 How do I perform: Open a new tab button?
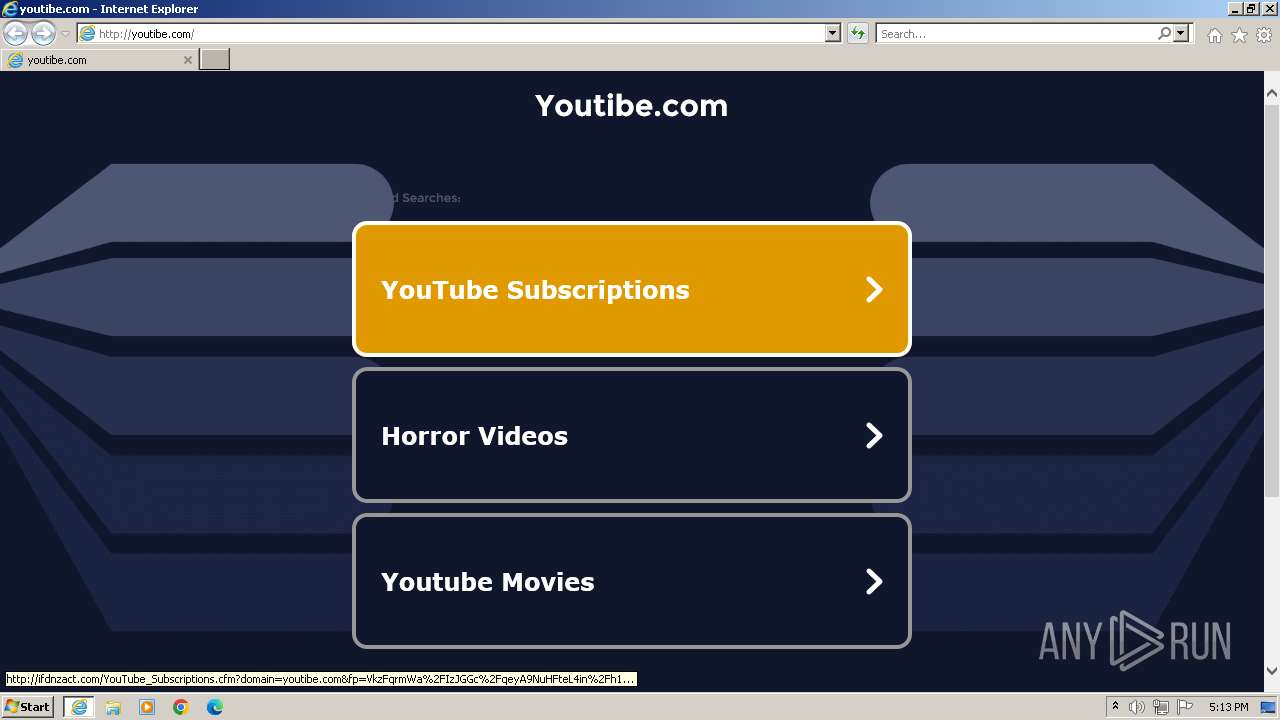click(x=215, y=60)
